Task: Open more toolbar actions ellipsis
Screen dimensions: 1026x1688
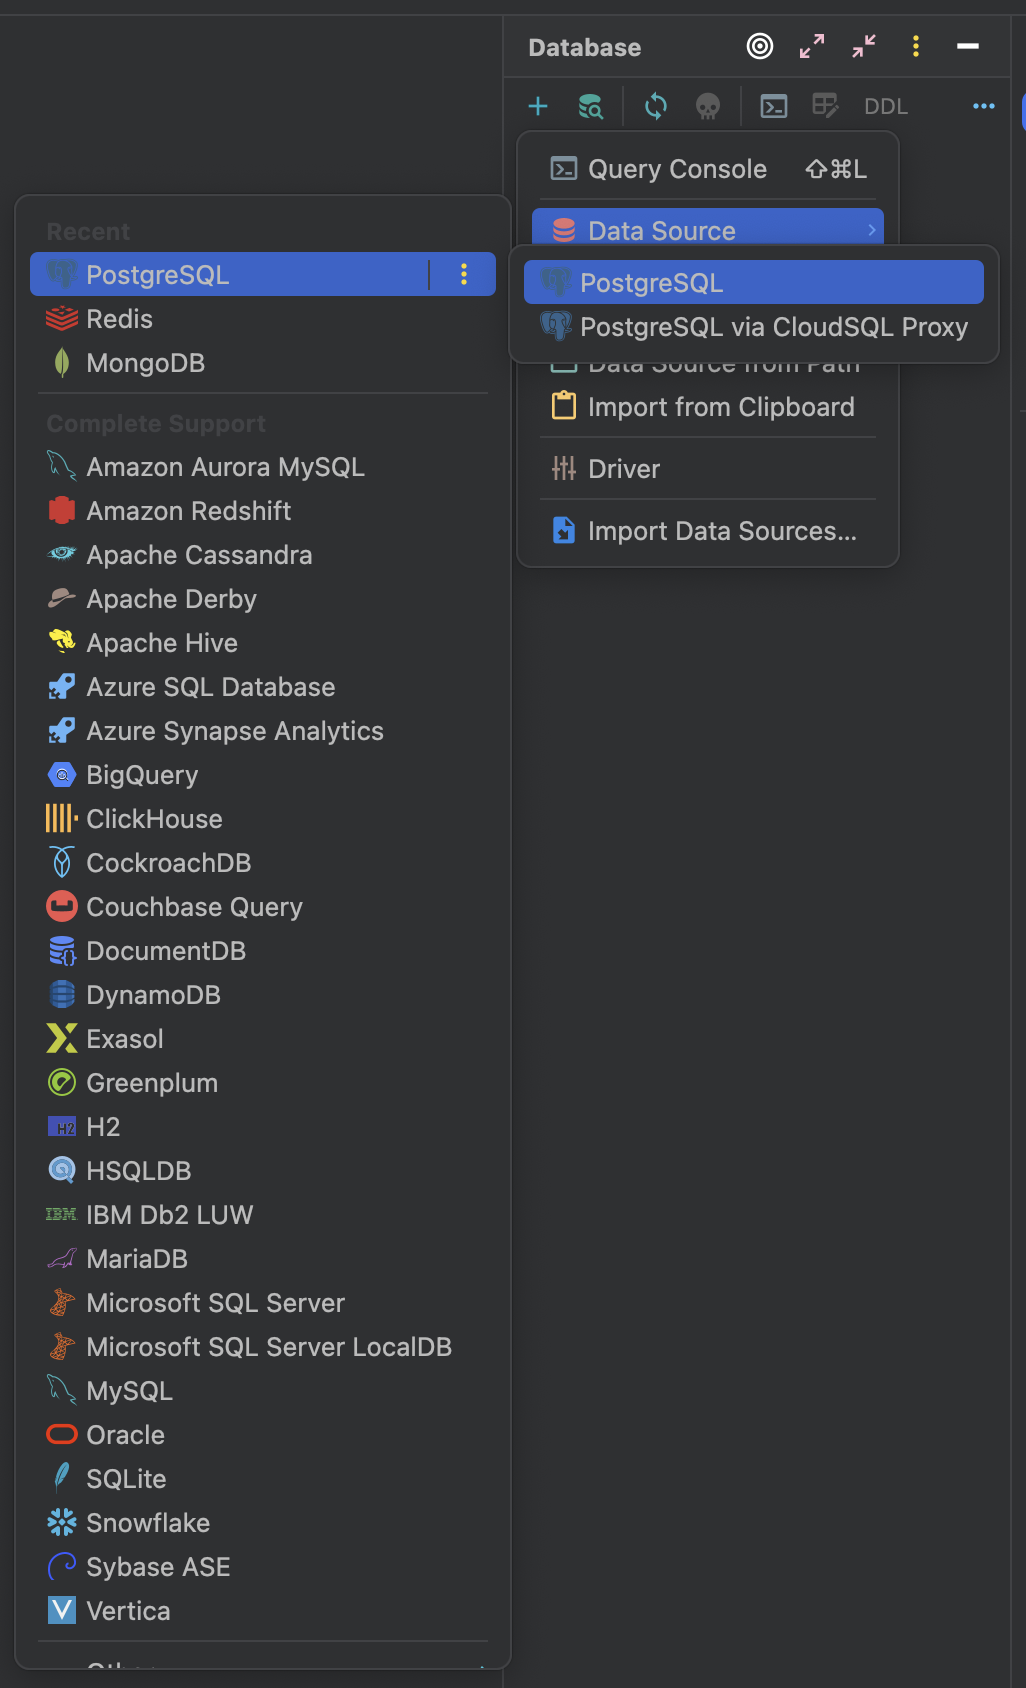Action: [x=984, y=106]
